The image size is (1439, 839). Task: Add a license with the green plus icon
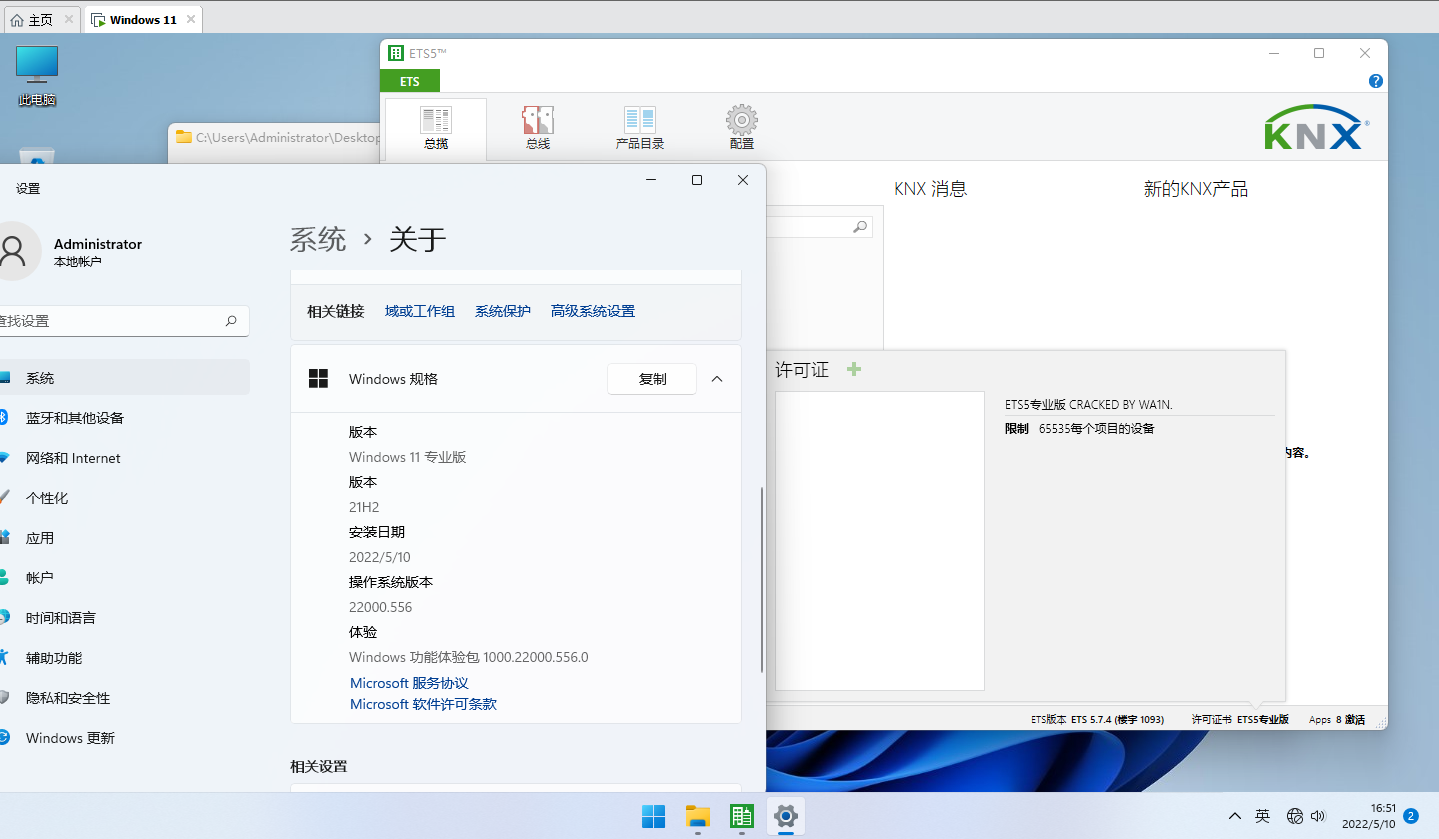coord(854,369)
